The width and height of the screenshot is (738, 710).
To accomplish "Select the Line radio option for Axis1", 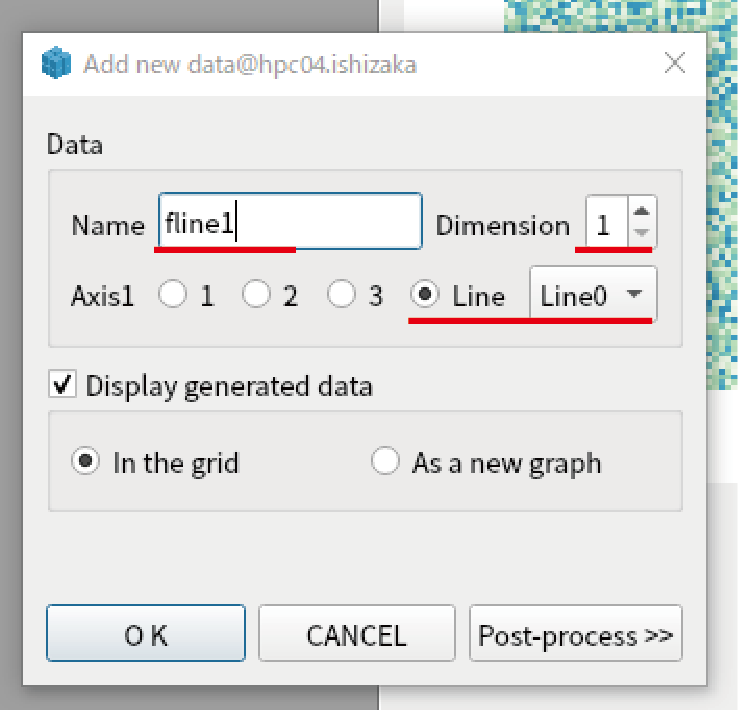I will click(x=425, y=294).
